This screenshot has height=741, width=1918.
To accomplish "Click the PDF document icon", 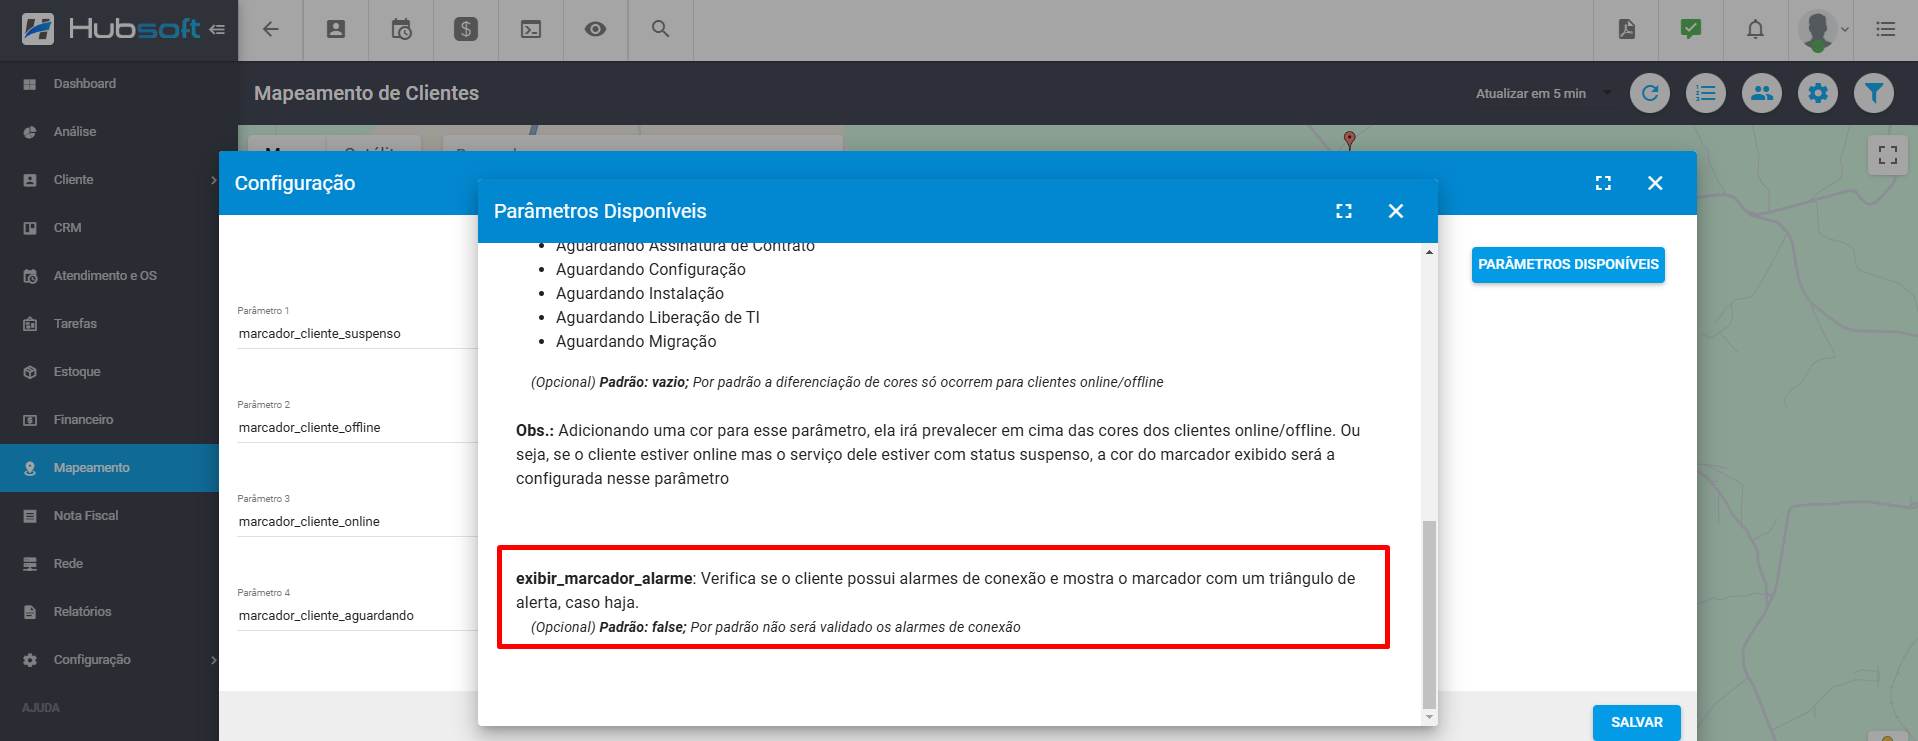I will point(1626,29).
